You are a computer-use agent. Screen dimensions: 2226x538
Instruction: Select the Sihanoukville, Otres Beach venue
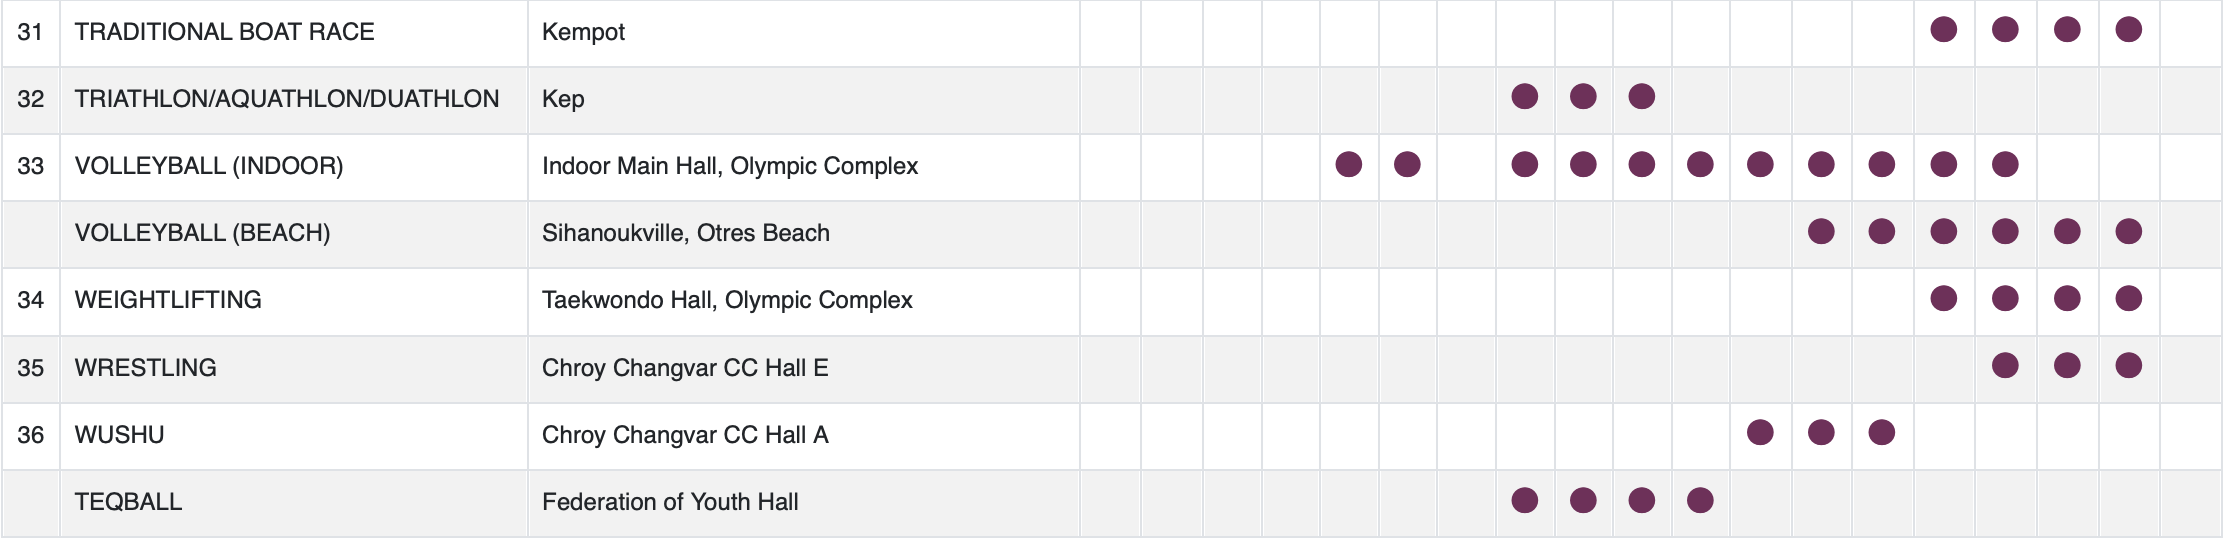[x=686, y=233]
